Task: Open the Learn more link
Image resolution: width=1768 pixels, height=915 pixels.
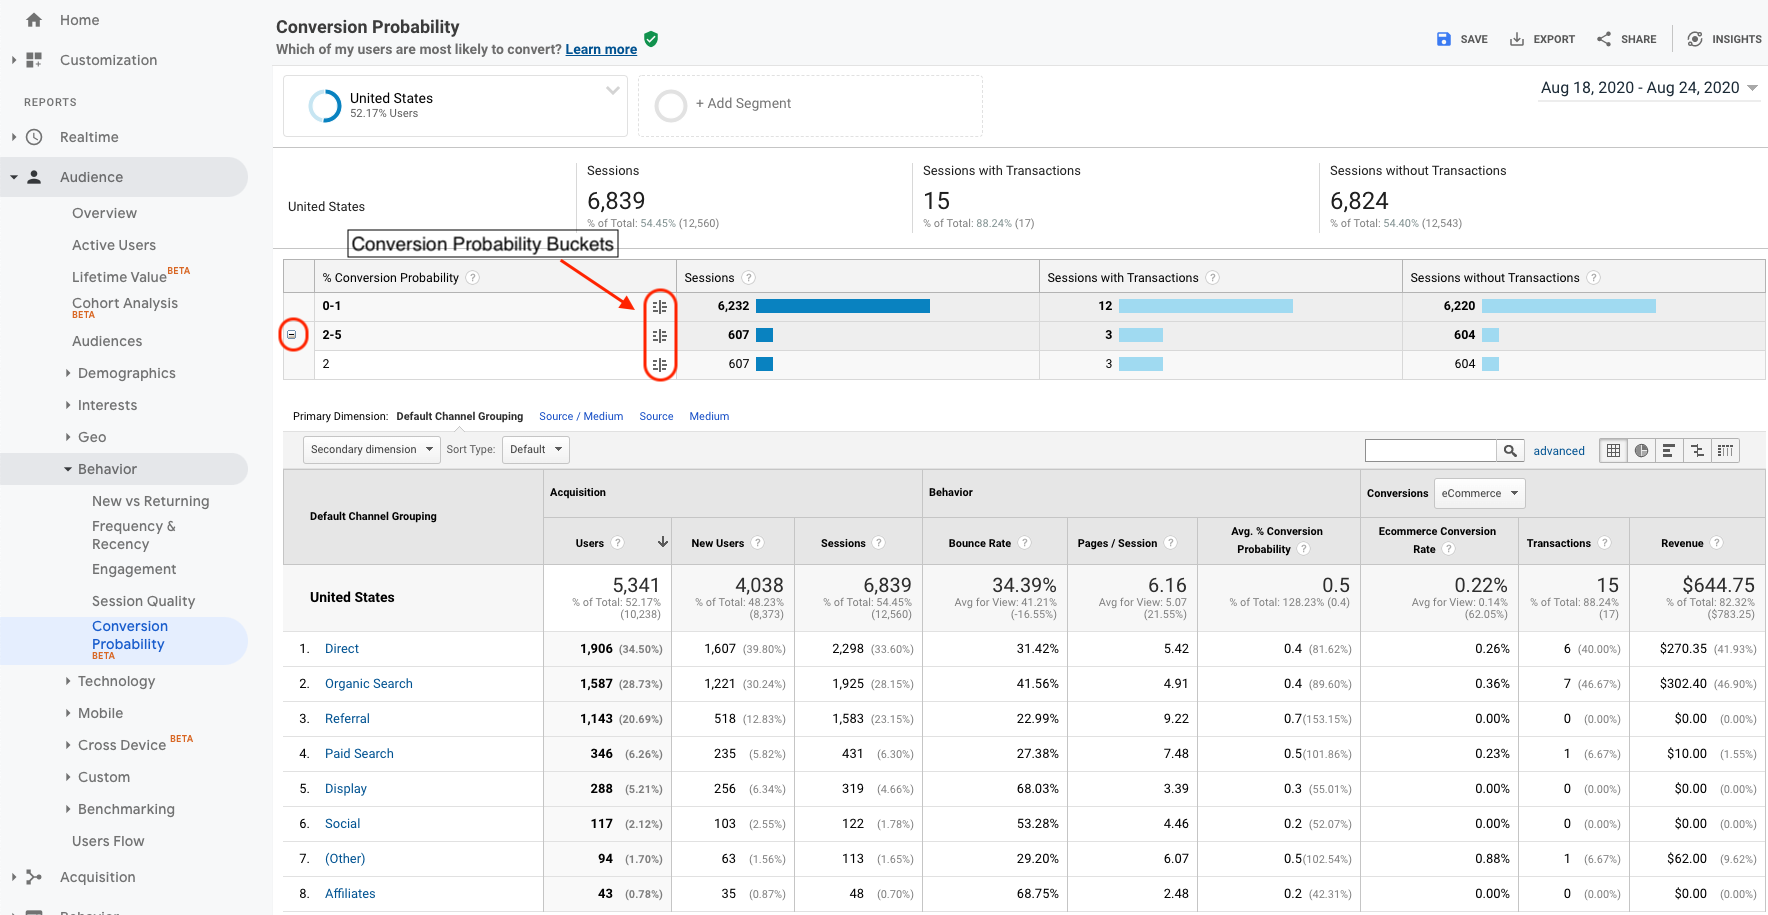Action: tap(600, 49)
